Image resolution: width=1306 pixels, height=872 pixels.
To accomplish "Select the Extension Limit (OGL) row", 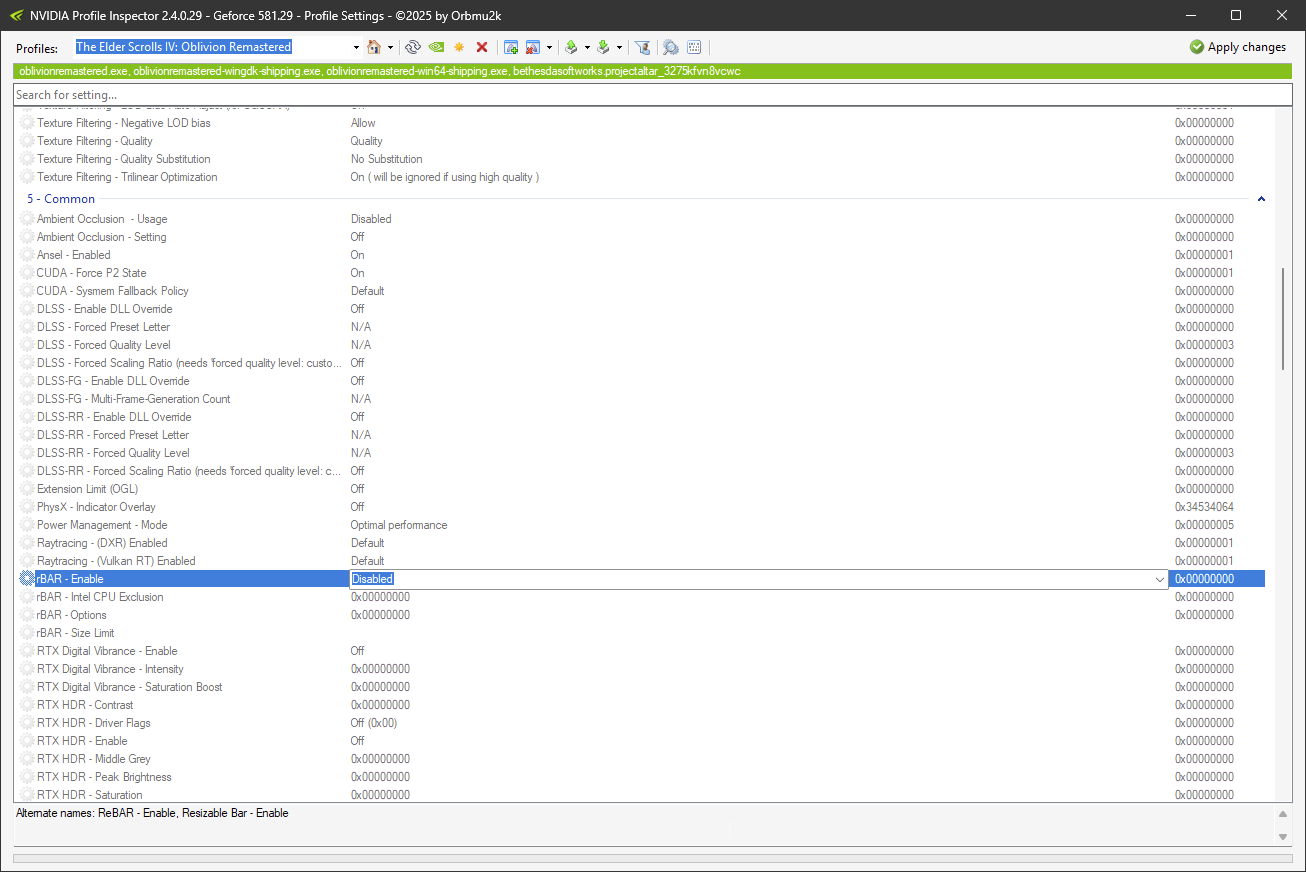I will 642,489.
